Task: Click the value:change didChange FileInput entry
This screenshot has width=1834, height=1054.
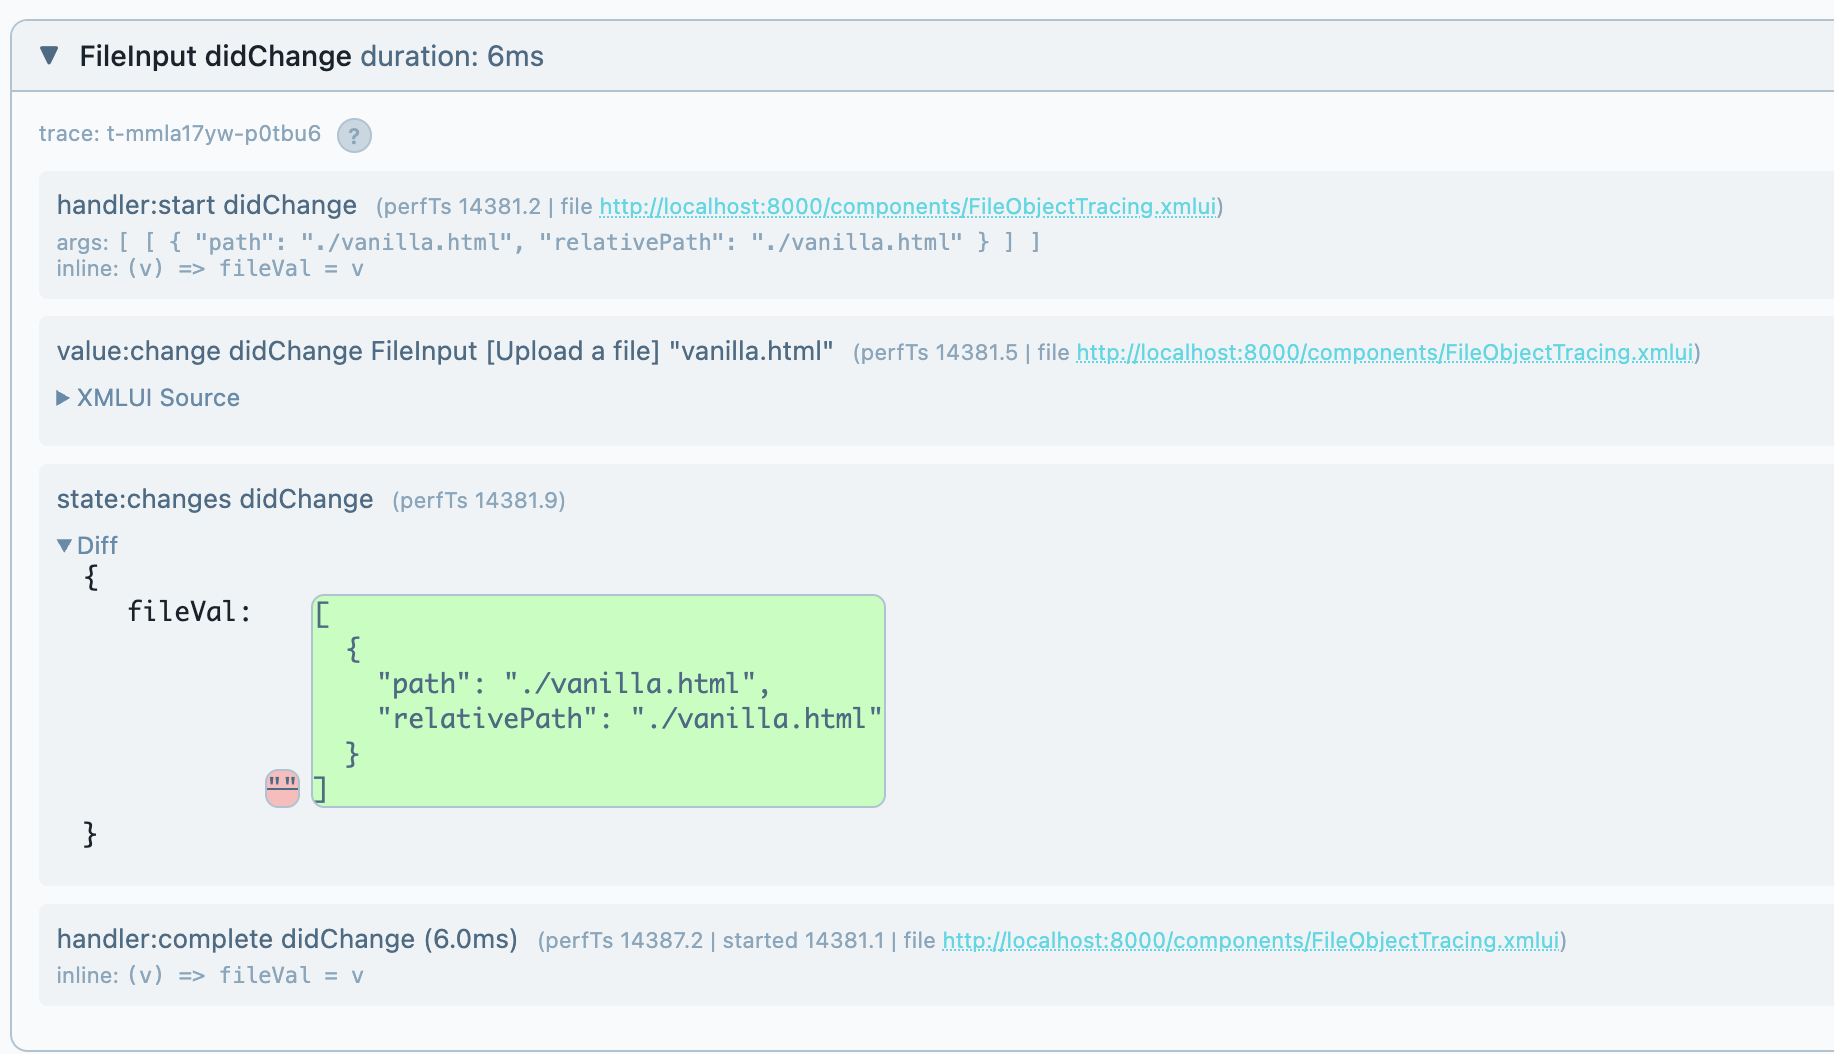Action: point(444,351)
